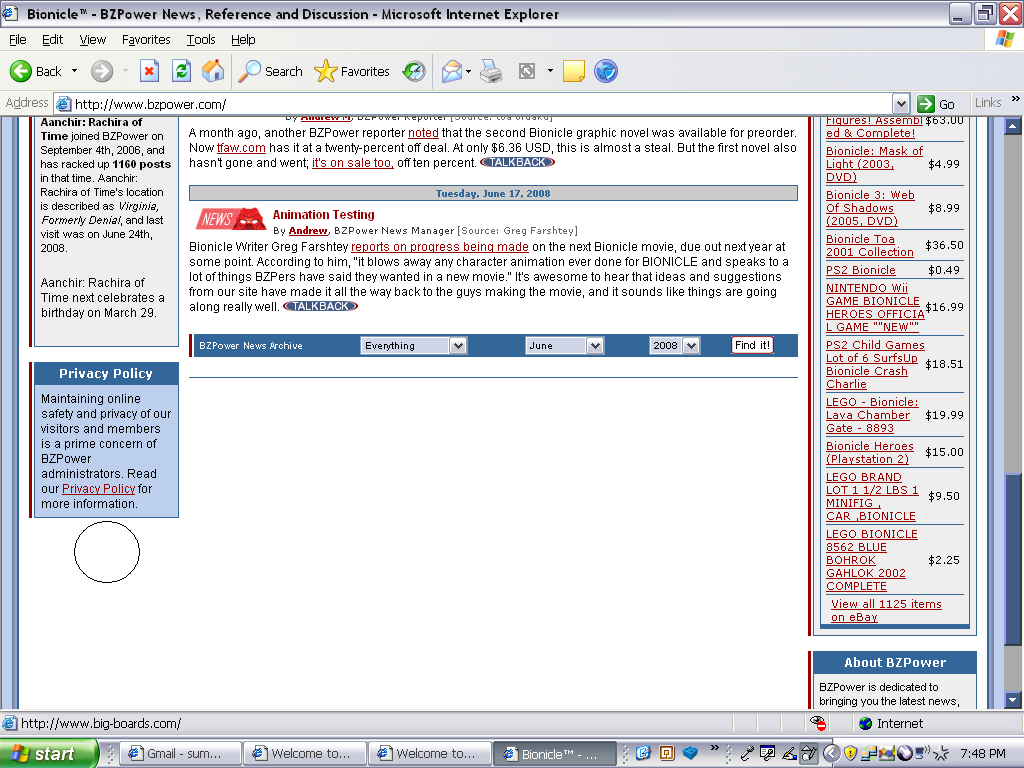Open Back button history dropdown arrow
This screenshot has height=768, width=1024.
pos(74,71)
